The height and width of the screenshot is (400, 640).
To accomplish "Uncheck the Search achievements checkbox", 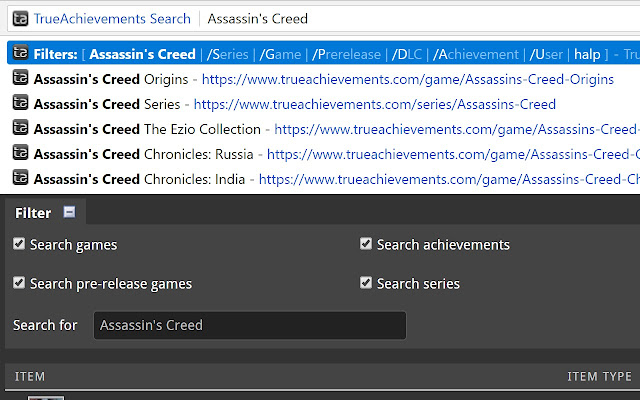I will [366, 244].
